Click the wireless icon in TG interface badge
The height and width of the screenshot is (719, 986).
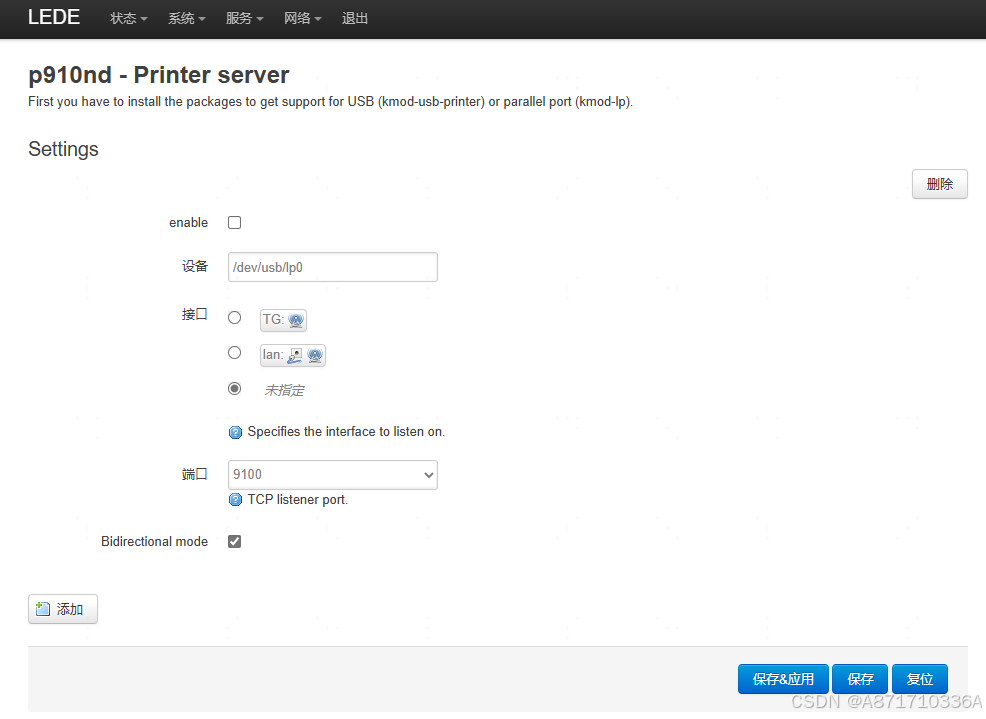(x=296, y=320)
